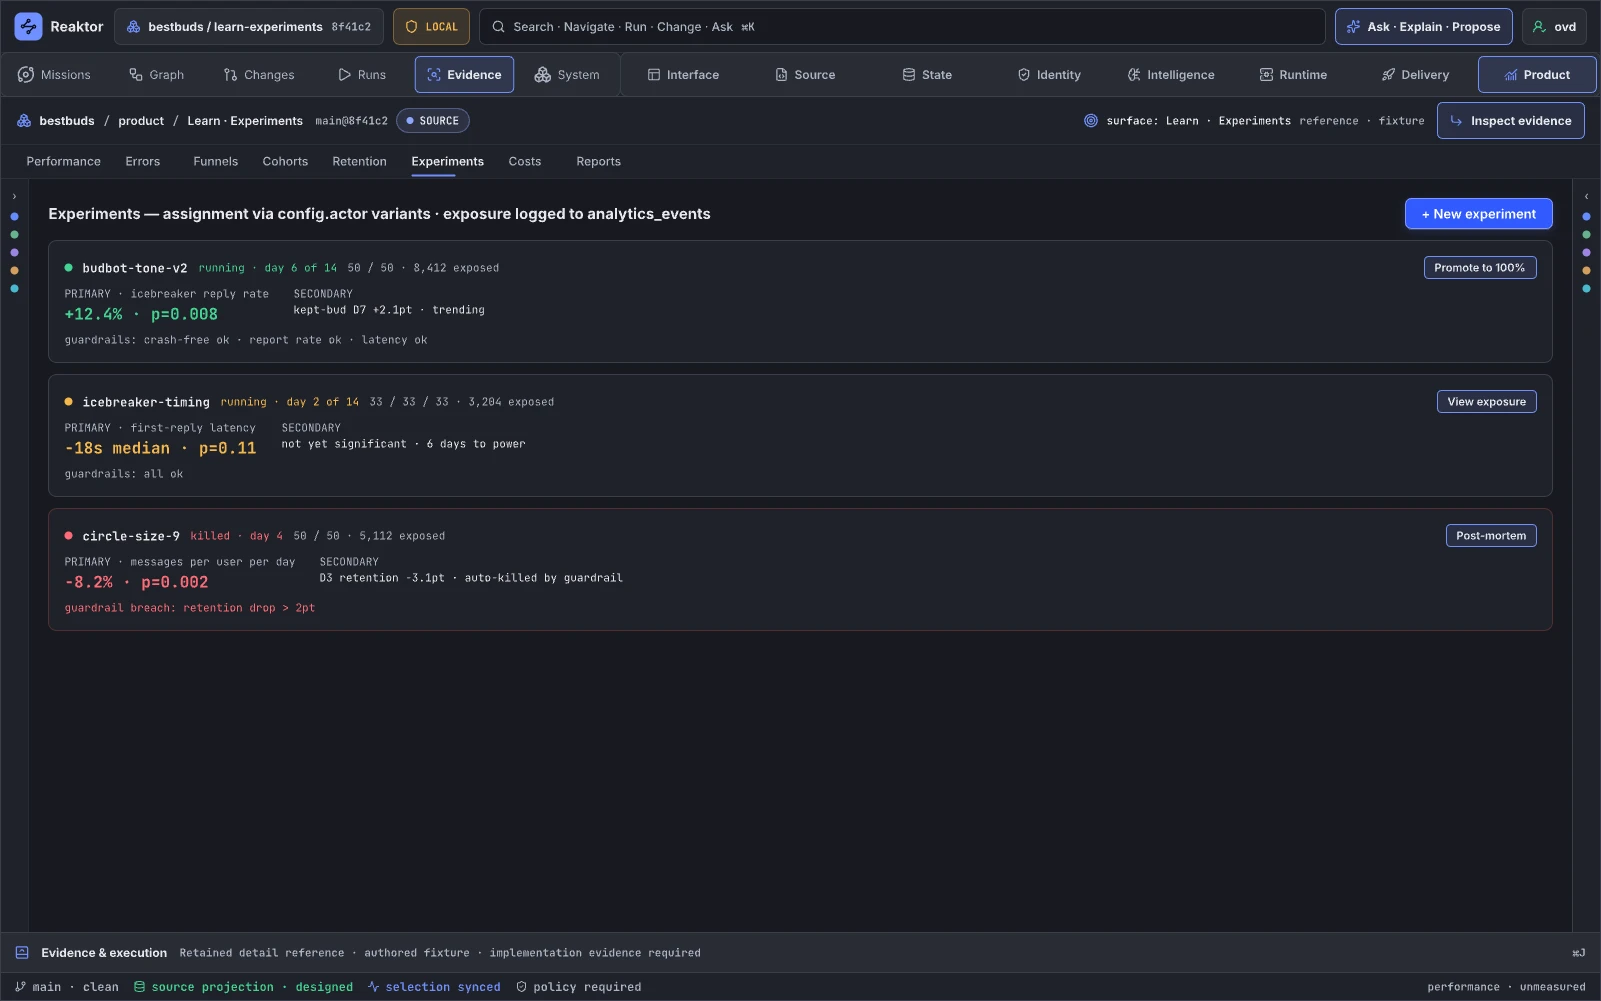Click the product breadcrumb link
The image size is (1601, 1001).
141,121
